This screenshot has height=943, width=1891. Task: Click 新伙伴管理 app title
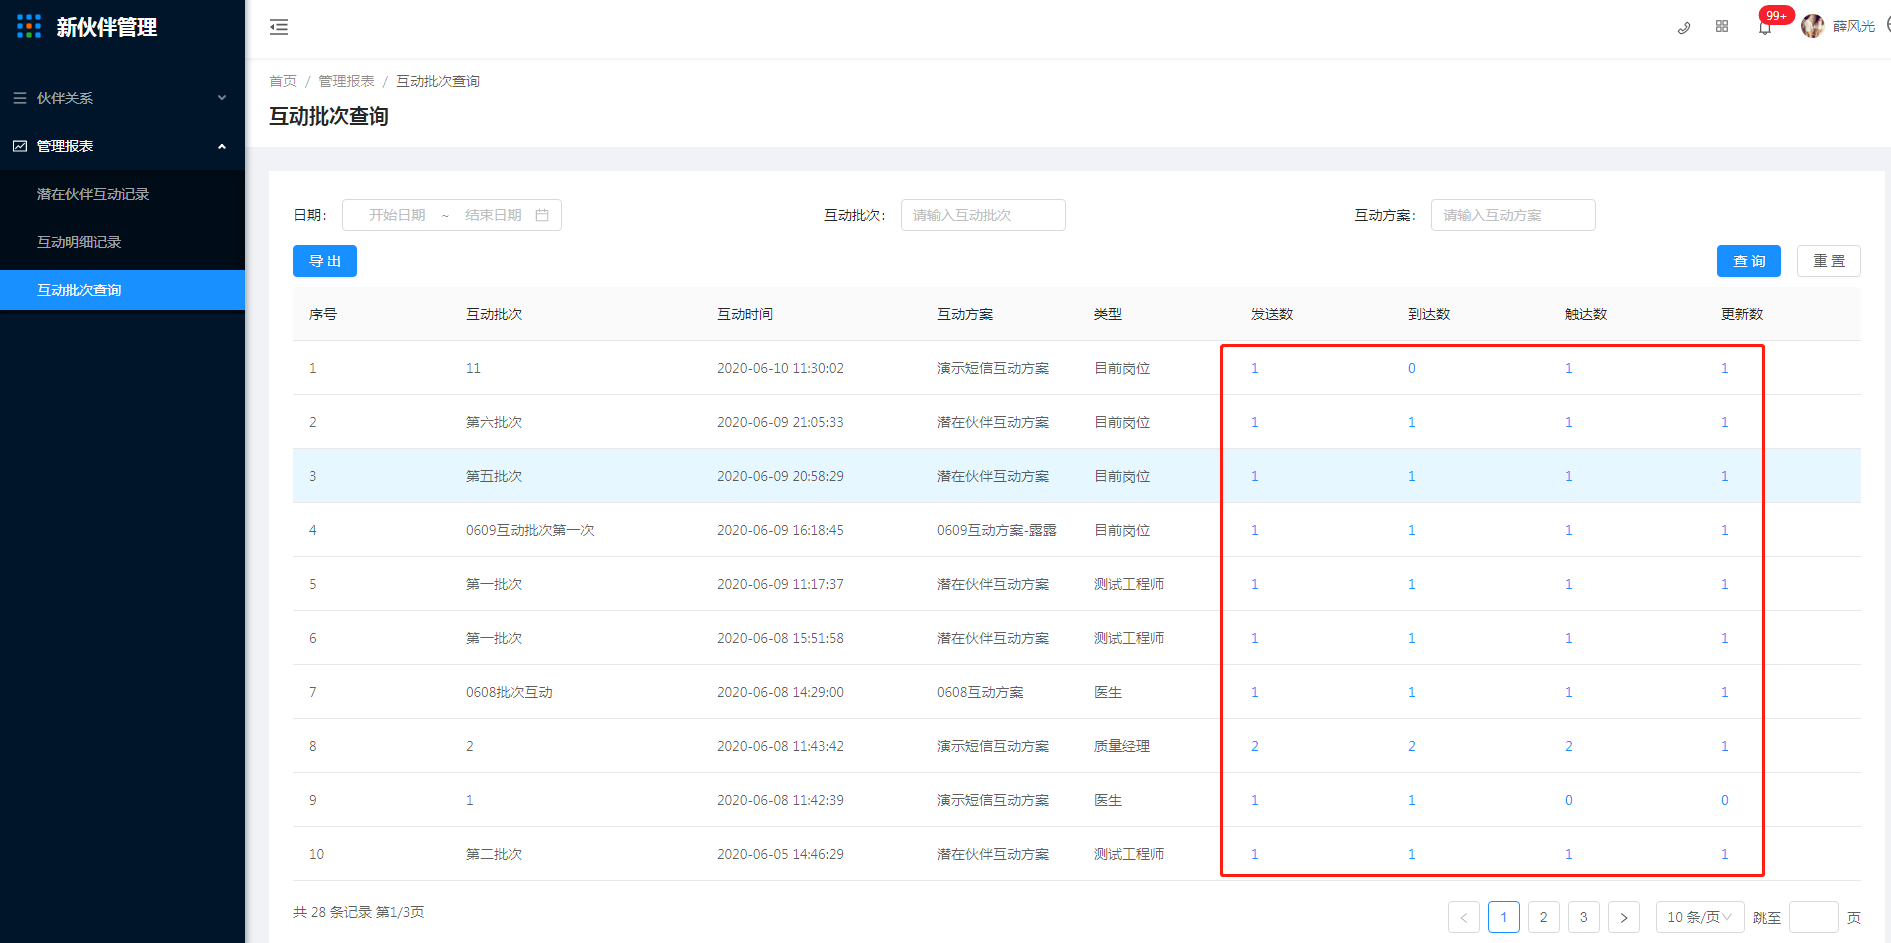(107, 27)
